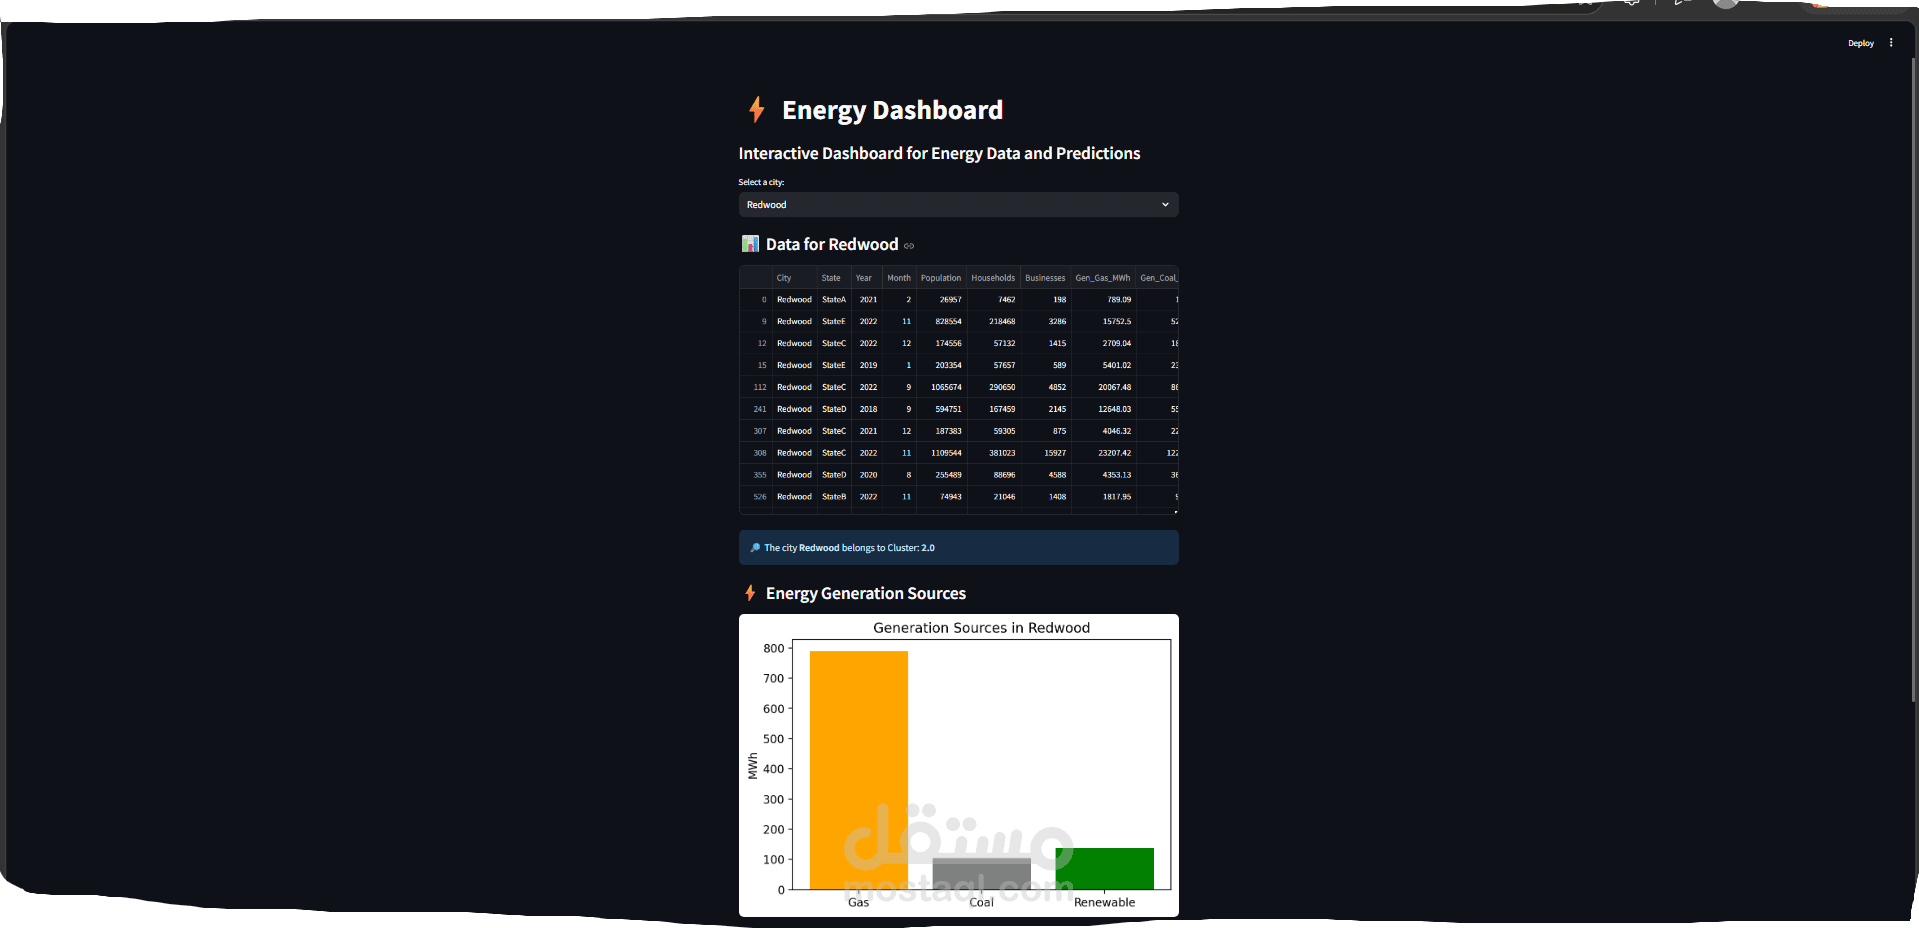
Task: Copy anchor link beside Data for Redwood
Action: [x=909, y=246]
